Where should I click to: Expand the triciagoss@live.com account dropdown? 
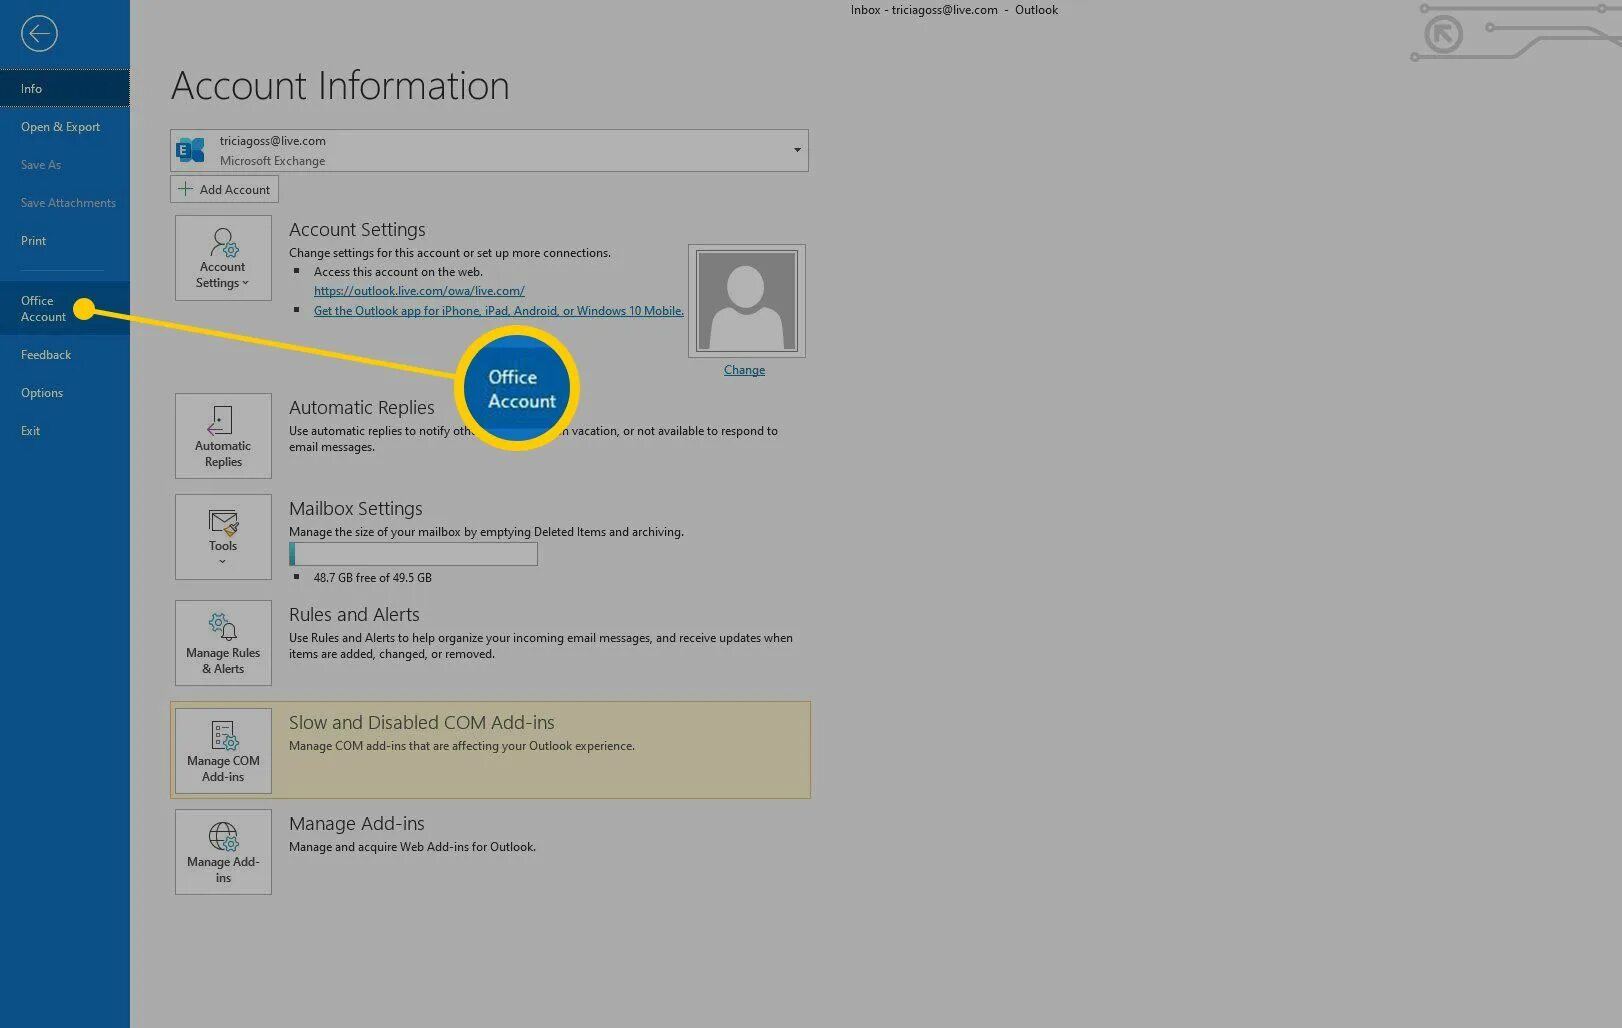[x=797, y=150]
